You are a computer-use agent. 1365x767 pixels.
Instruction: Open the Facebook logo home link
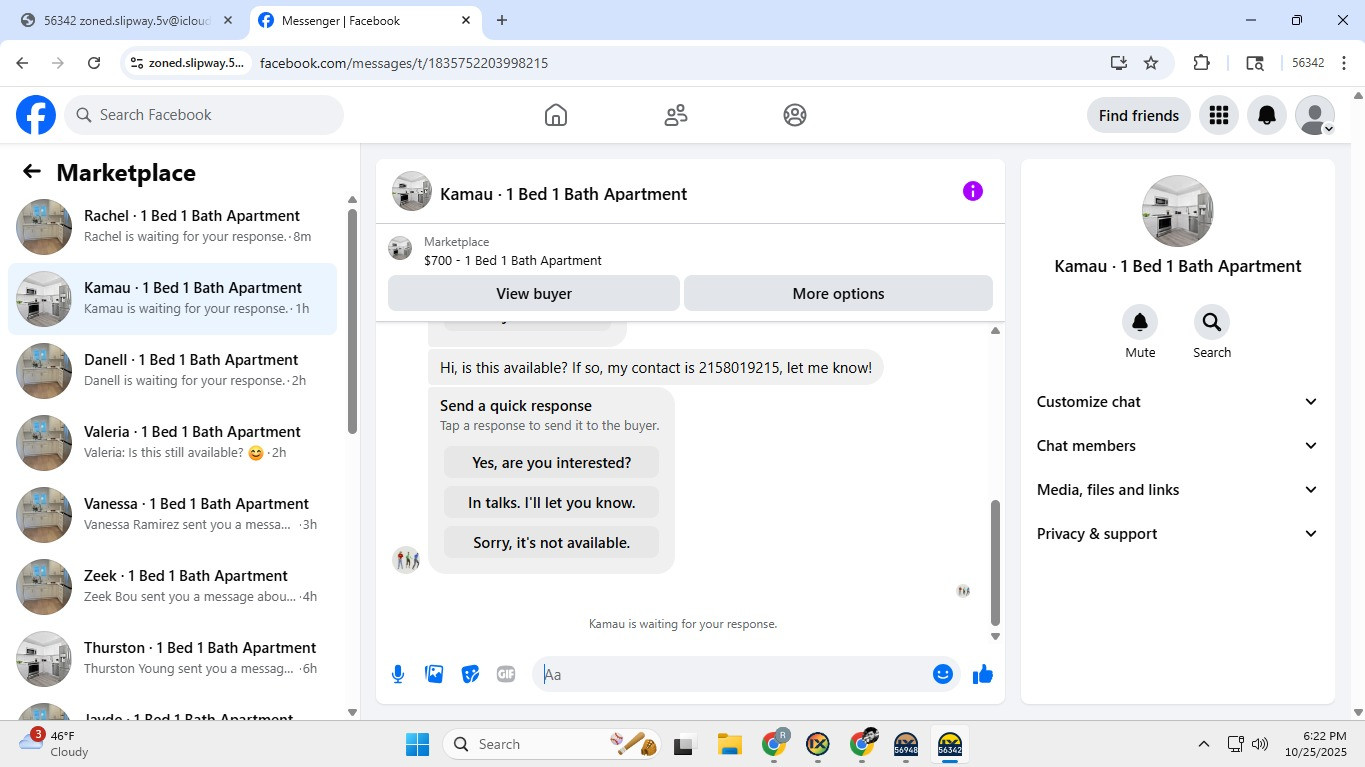tap(36, 115)
